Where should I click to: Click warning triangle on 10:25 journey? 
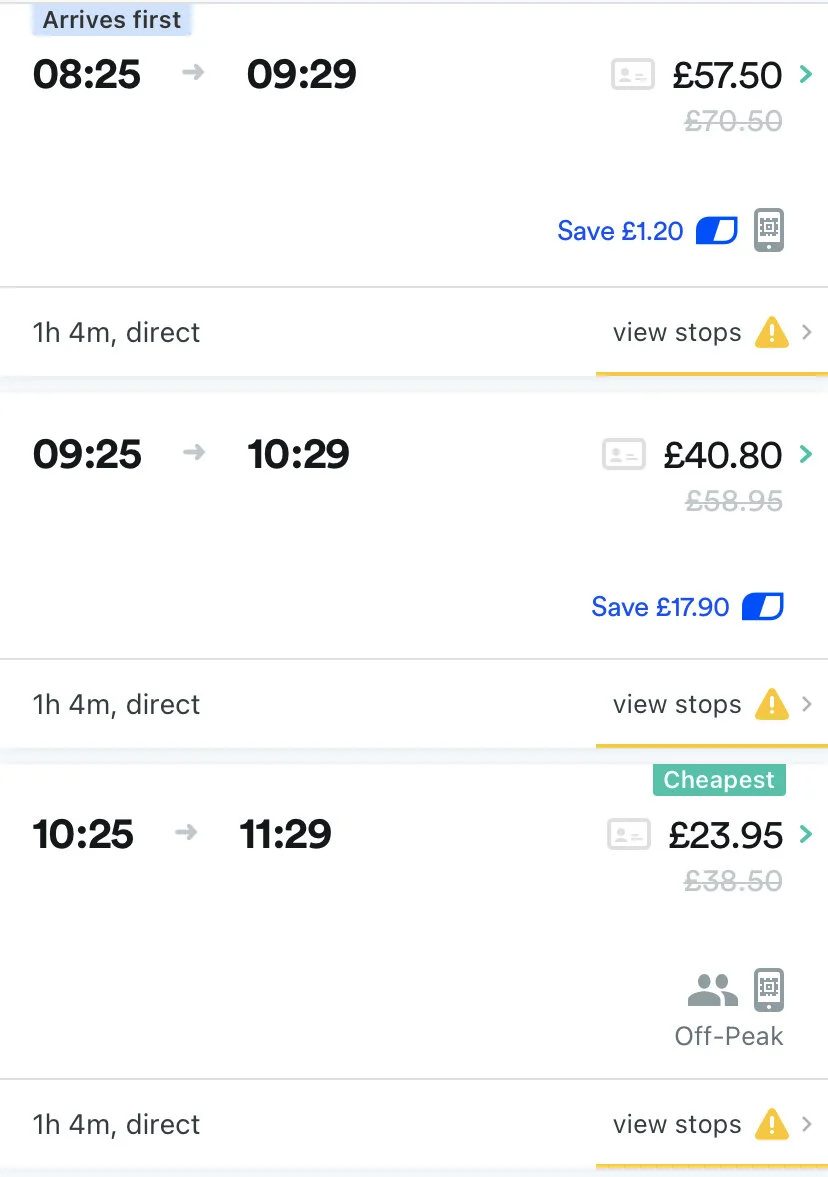click(771, 1124)
